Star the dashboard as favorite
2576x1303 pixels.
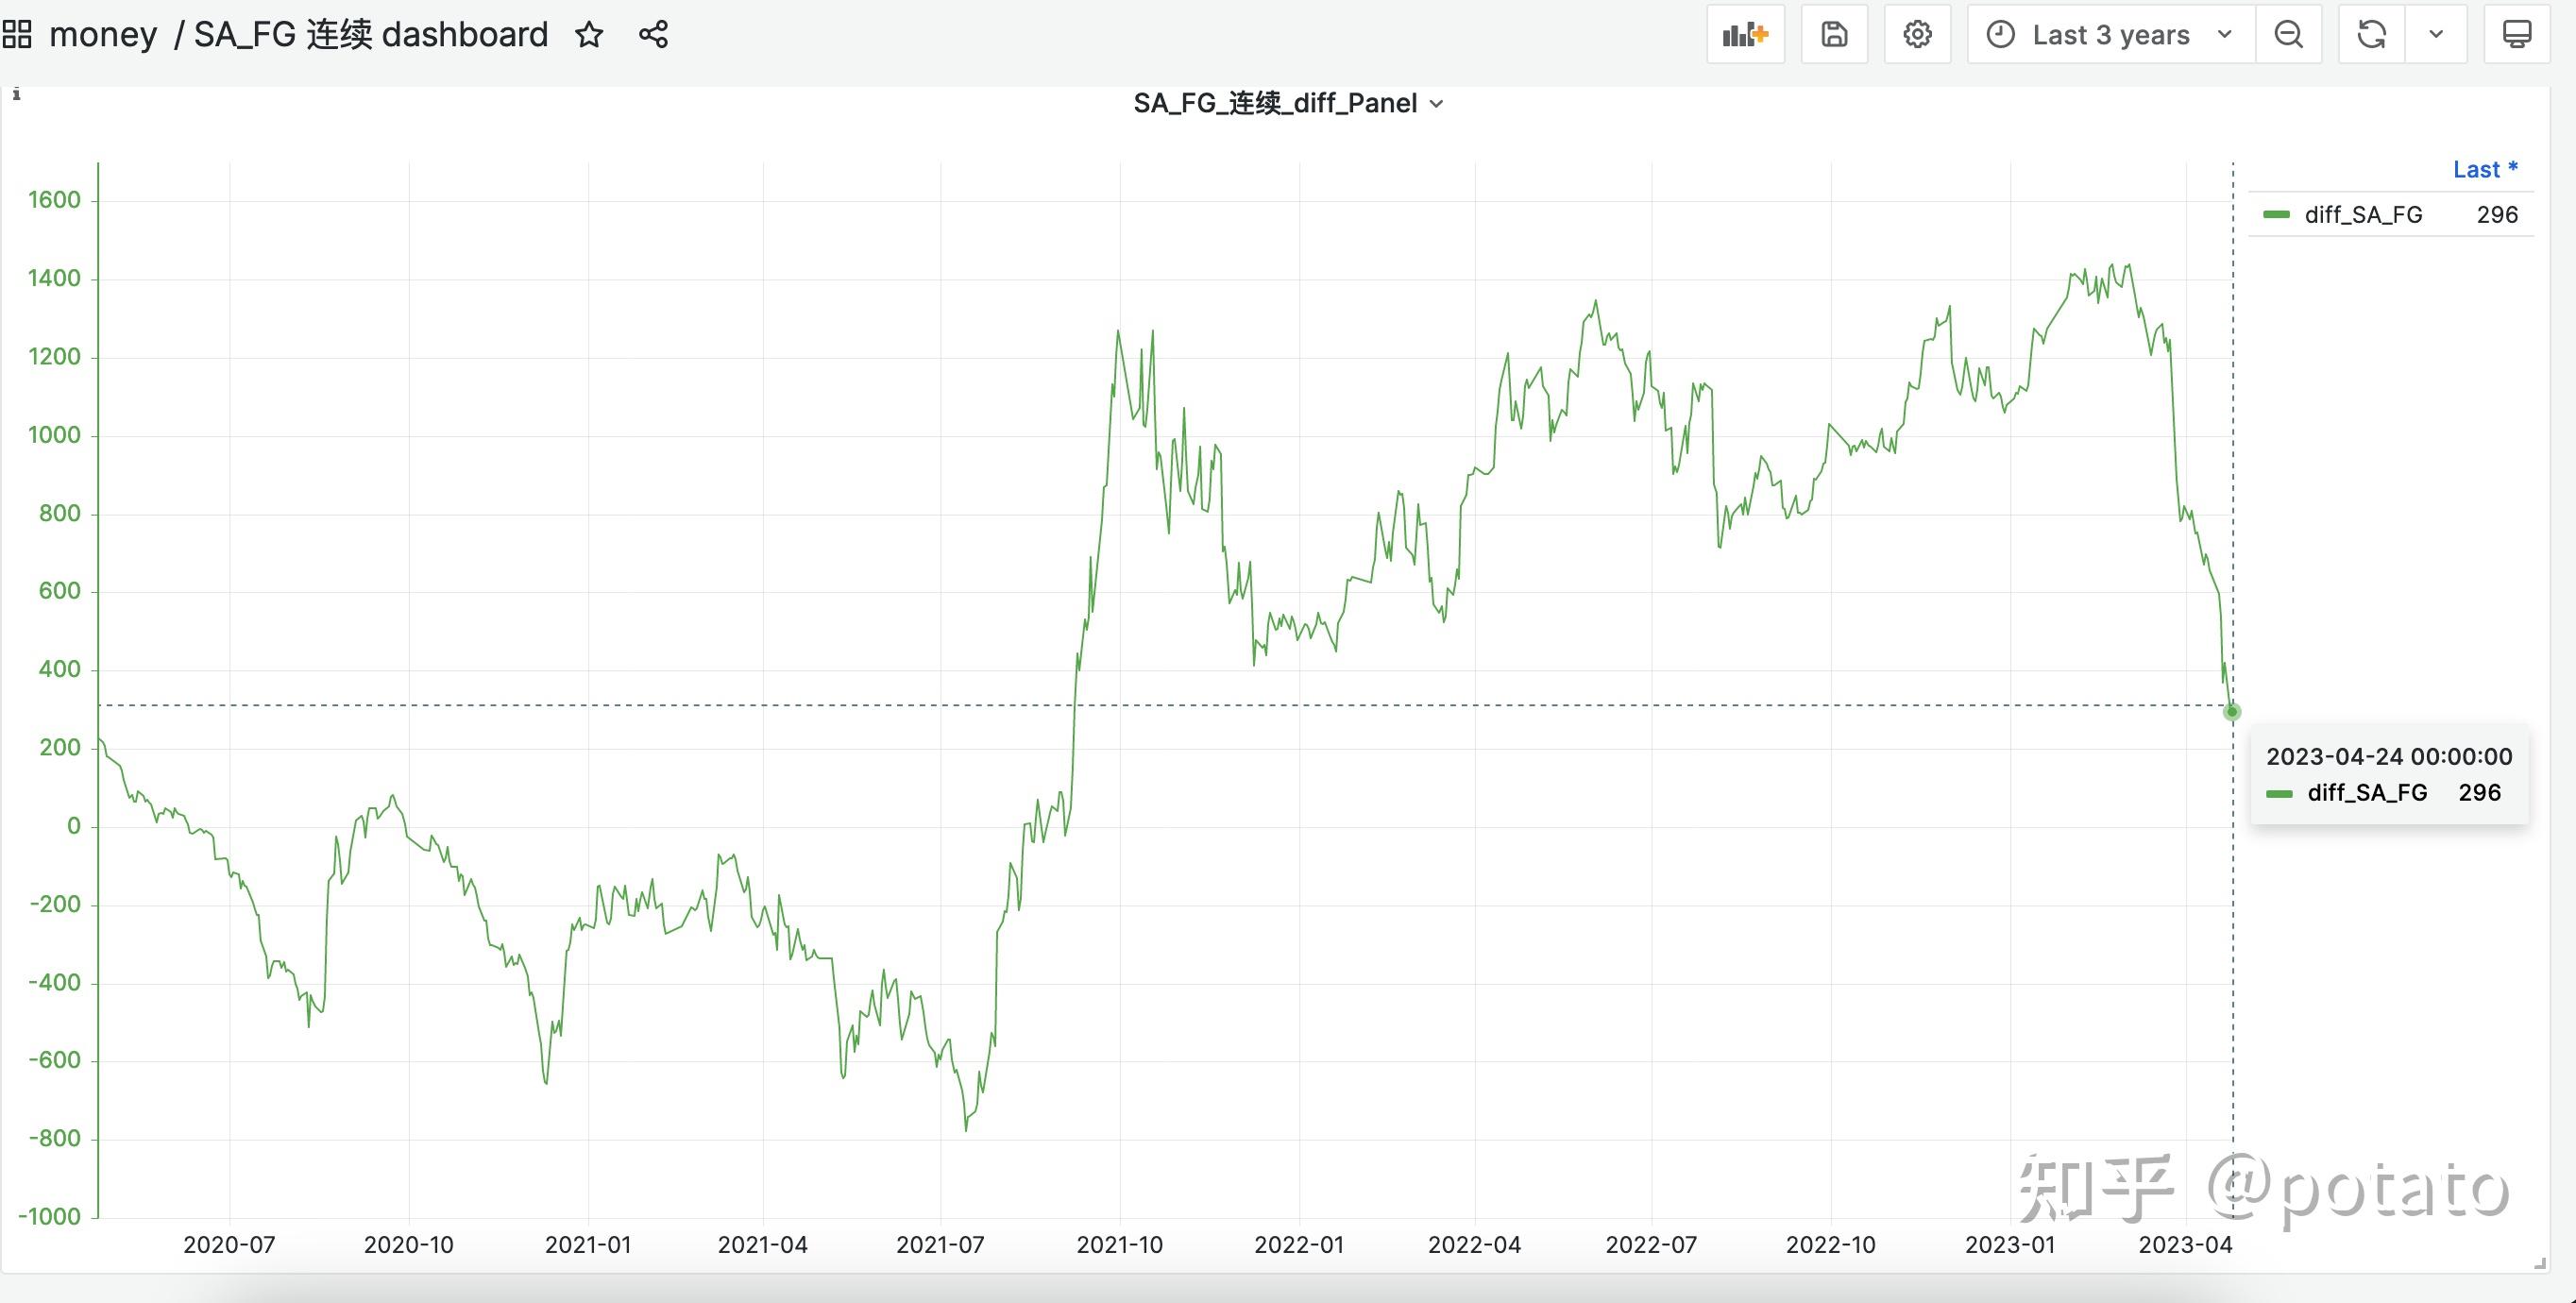[x=589, y=35]
